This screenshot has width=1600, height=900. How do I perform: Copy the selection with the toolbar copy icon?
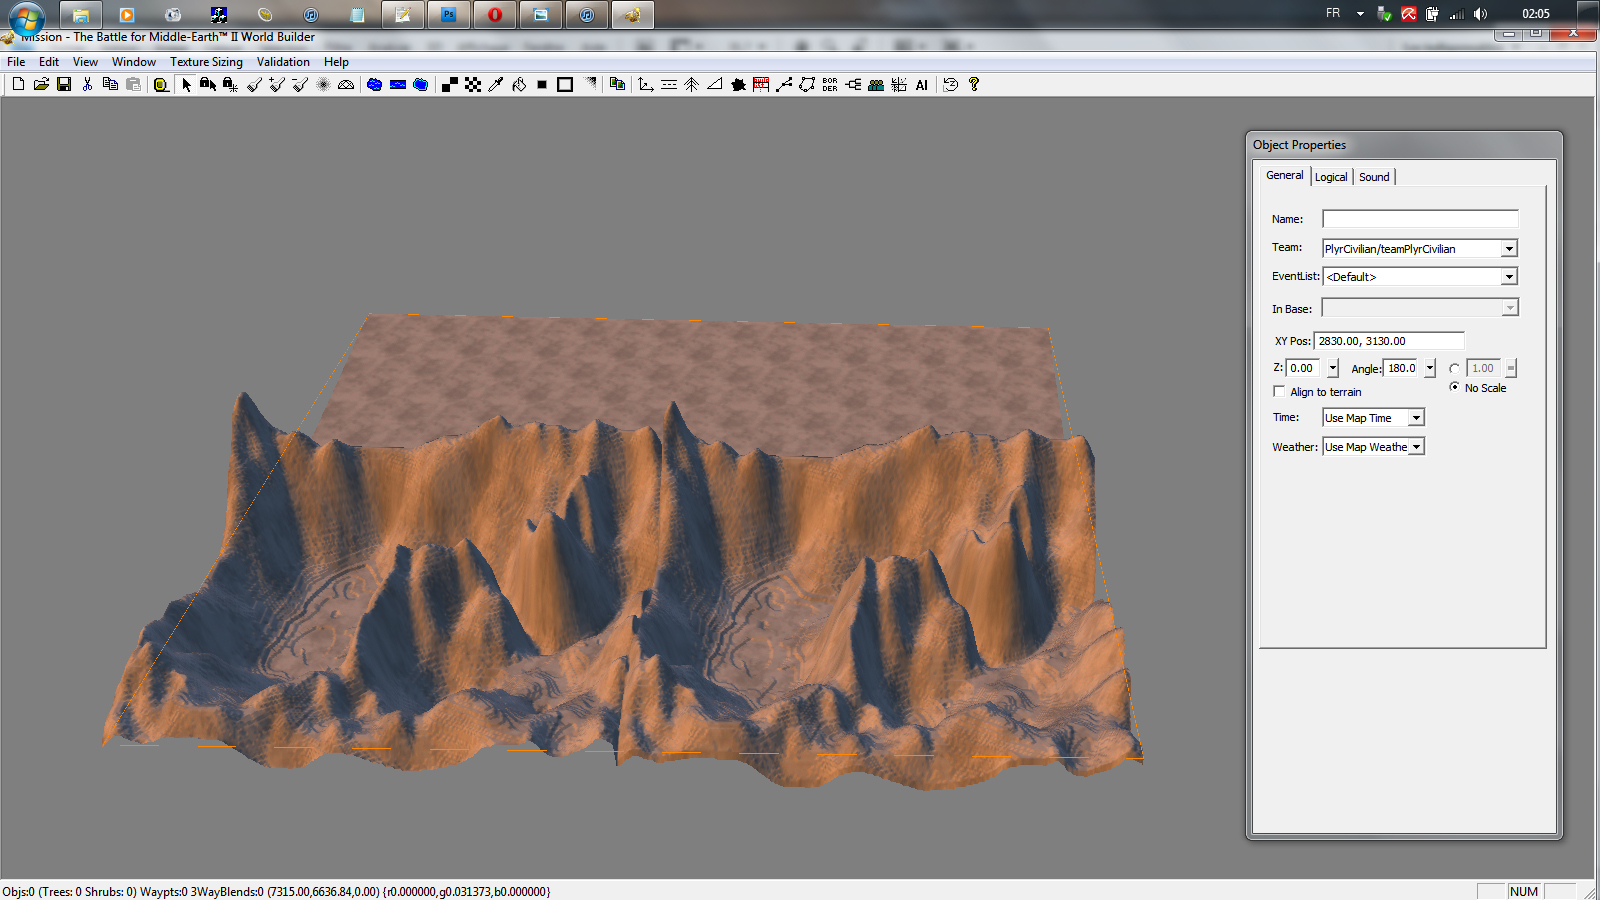(x=110, y=85)
